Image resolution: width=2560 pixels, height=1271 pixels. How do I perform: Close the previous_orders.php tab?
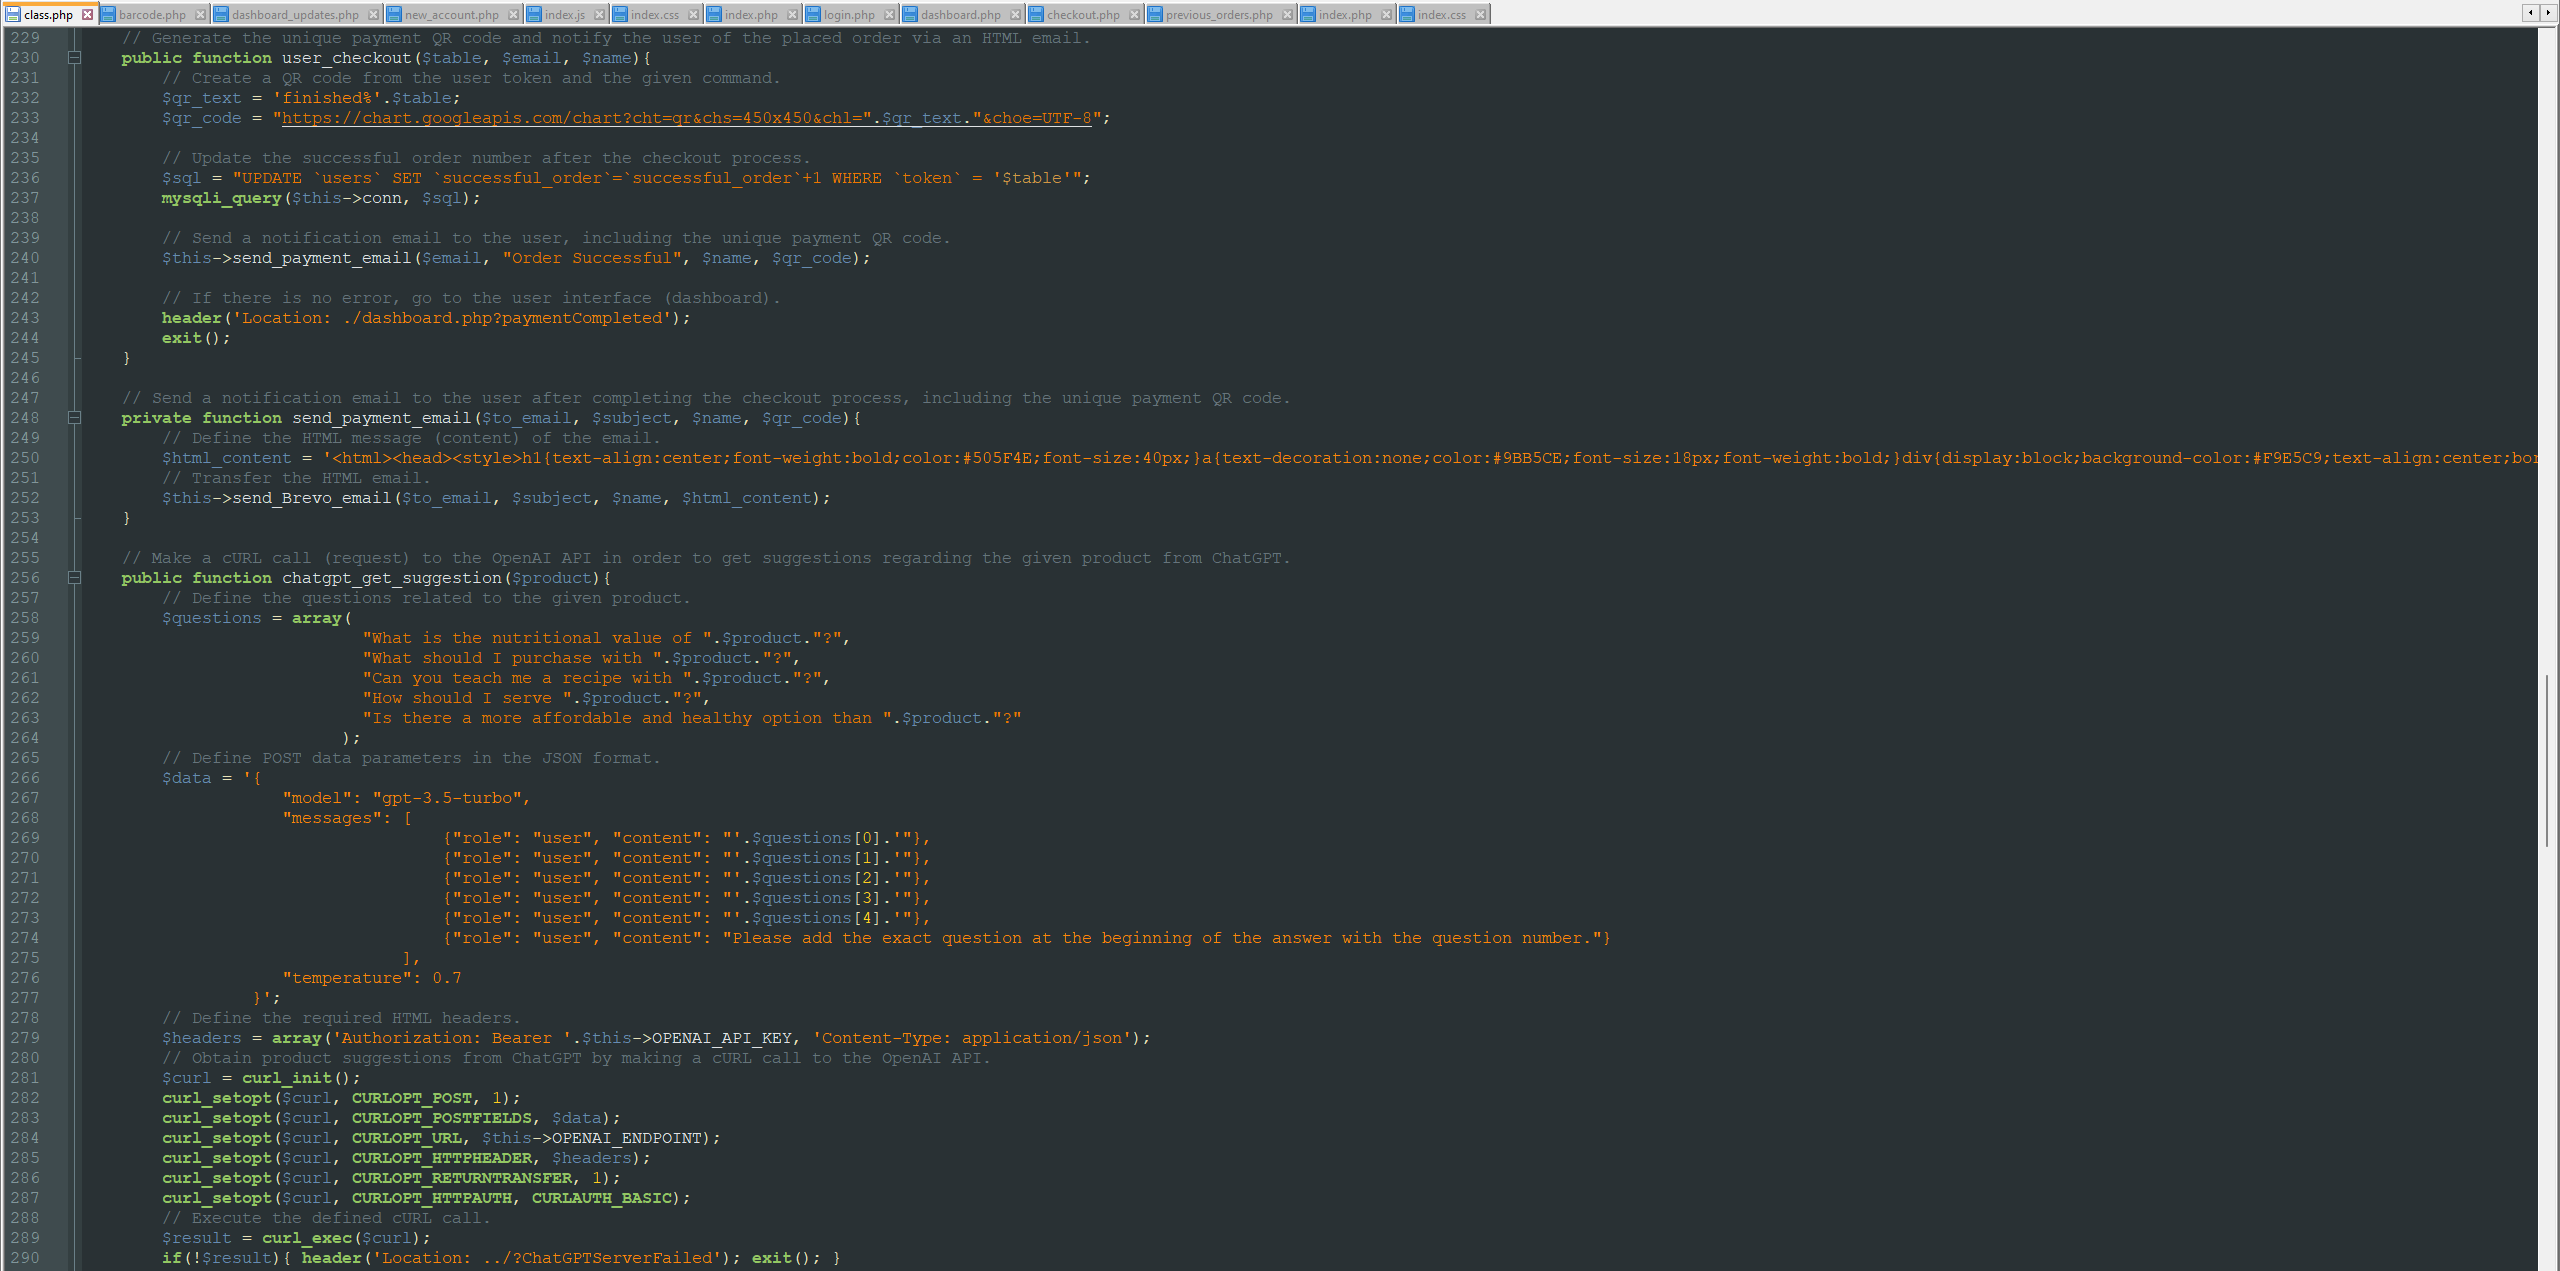[x=1289, y=14]
